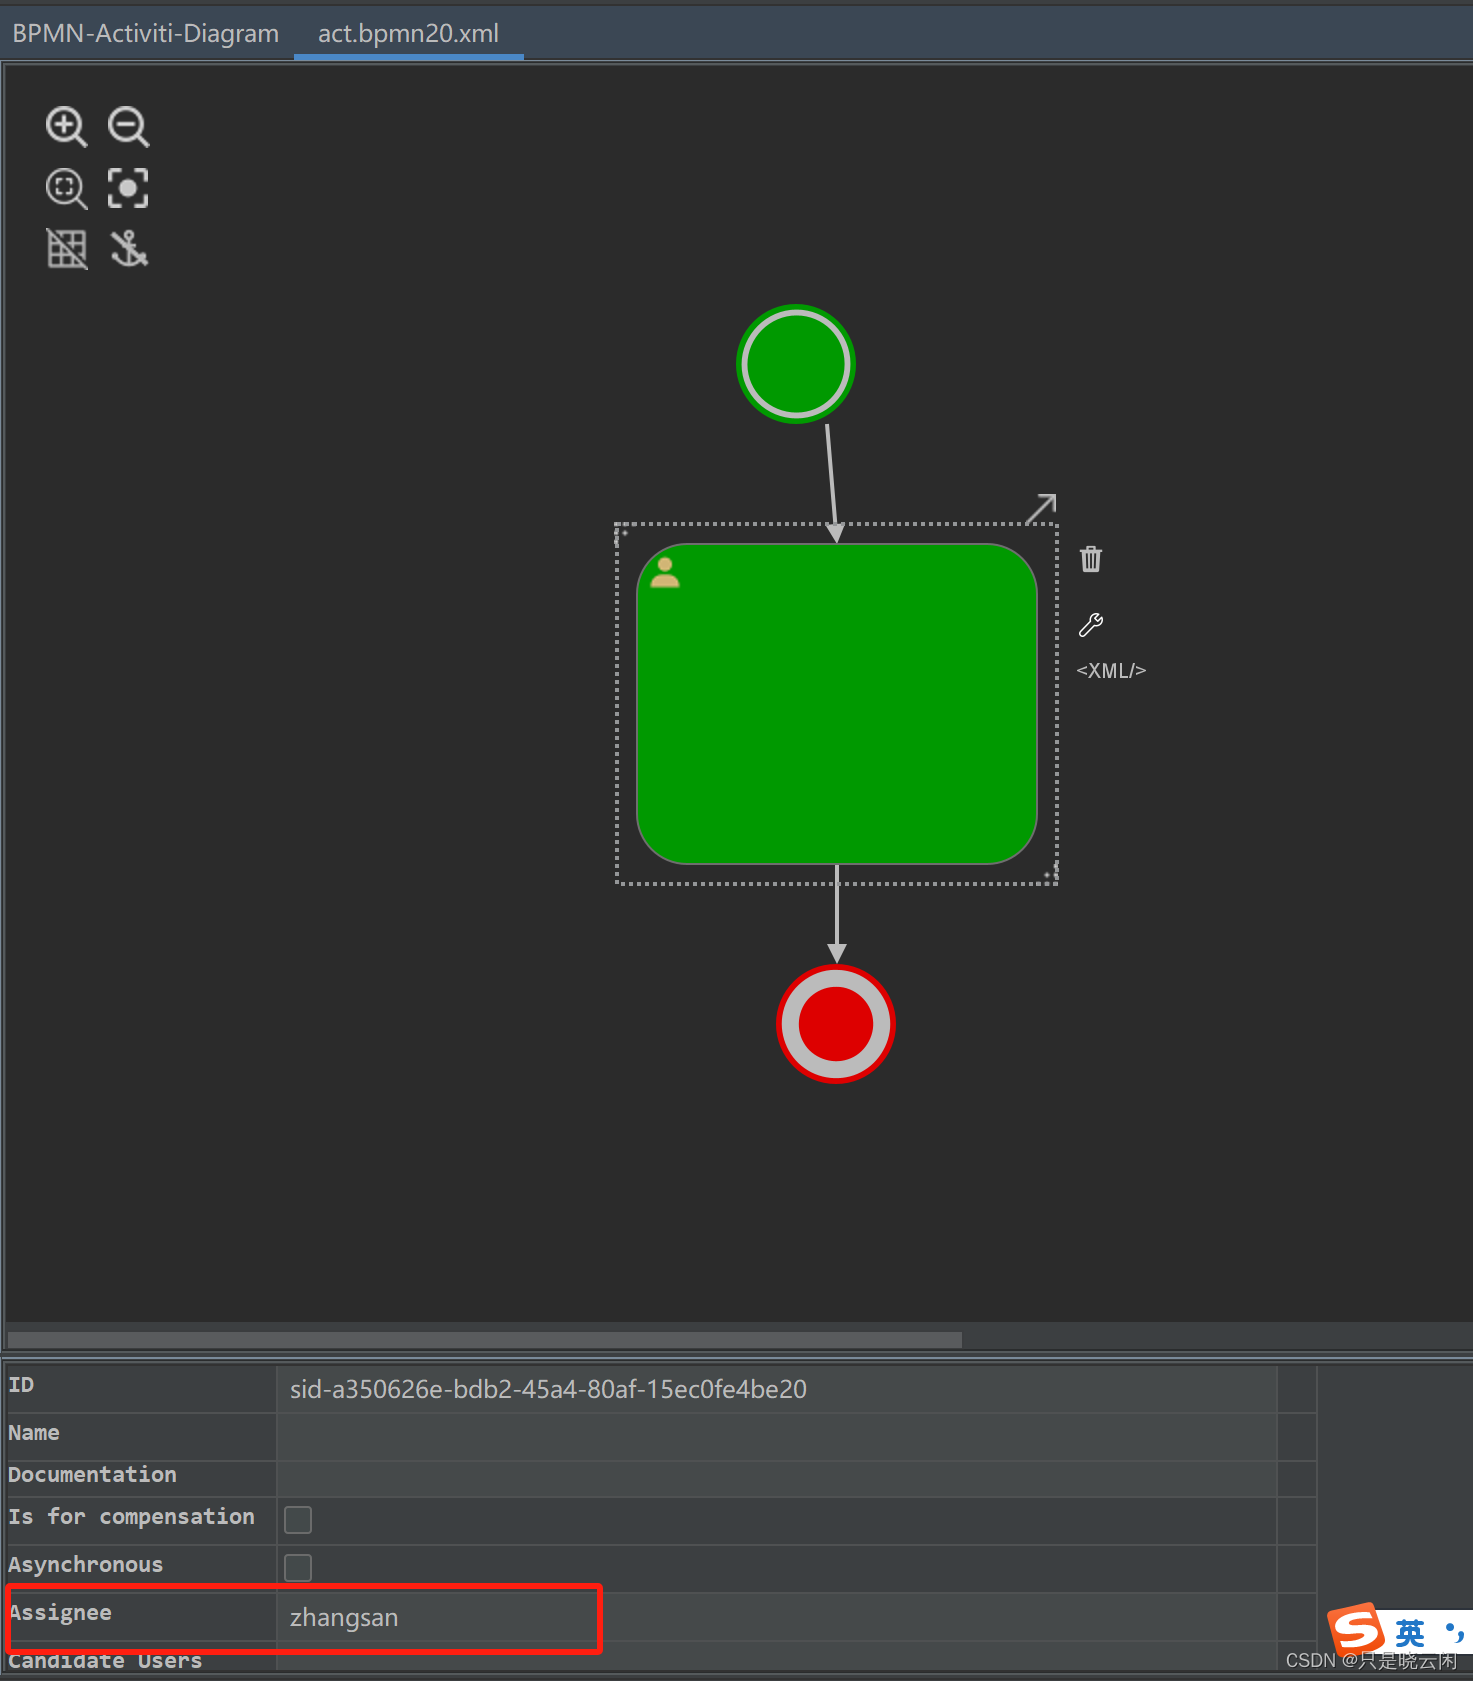Click the Documentation property label
The width and height of the screenshot is (1473, 1681).
click(92, 1475)
